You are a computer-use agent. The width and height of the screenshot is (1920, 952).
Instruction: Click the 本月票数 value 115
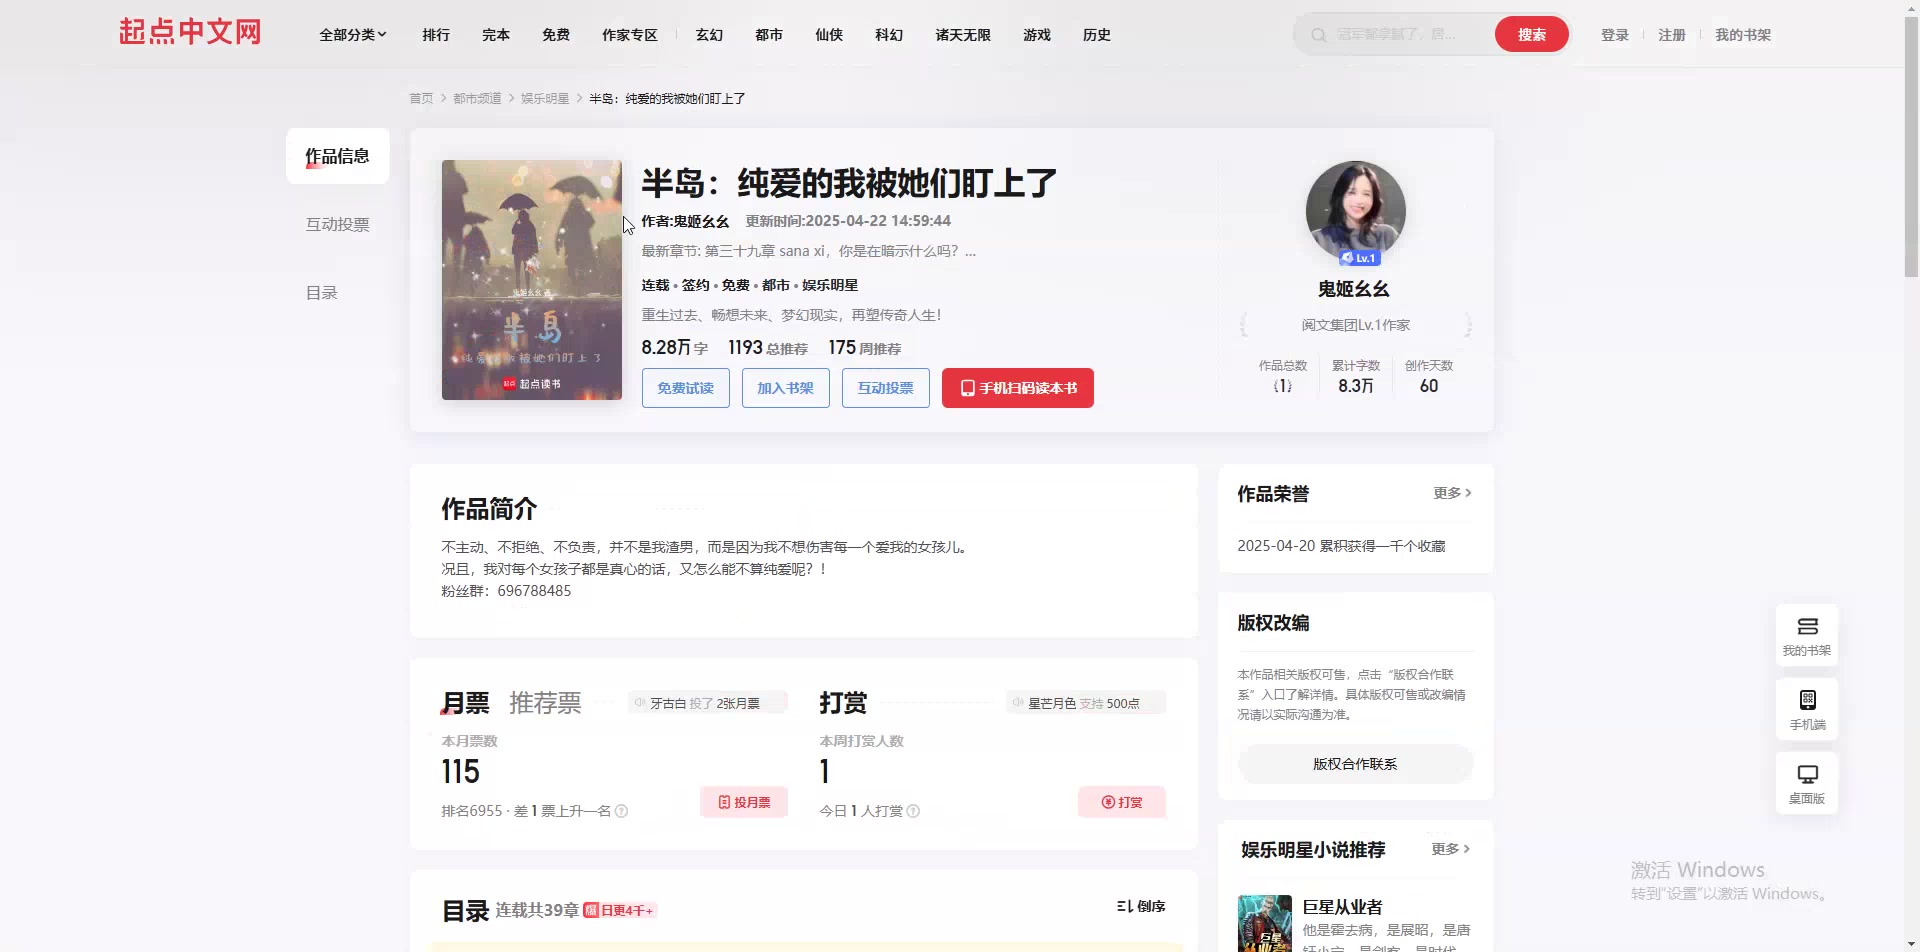tap(460, 772)
